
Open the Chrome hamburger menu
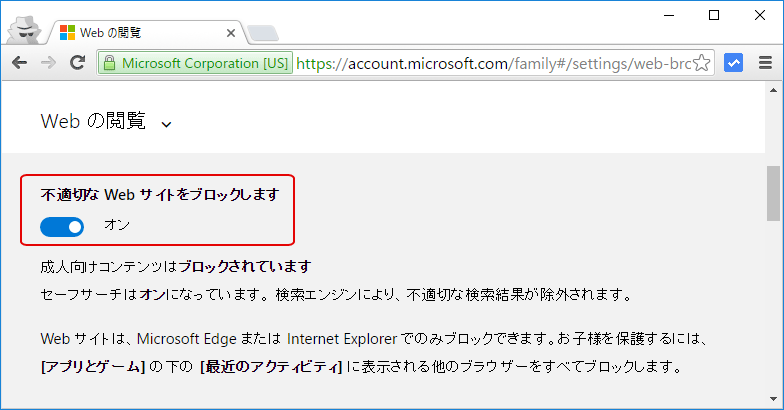pyautogui.click(x=765, y=62)
